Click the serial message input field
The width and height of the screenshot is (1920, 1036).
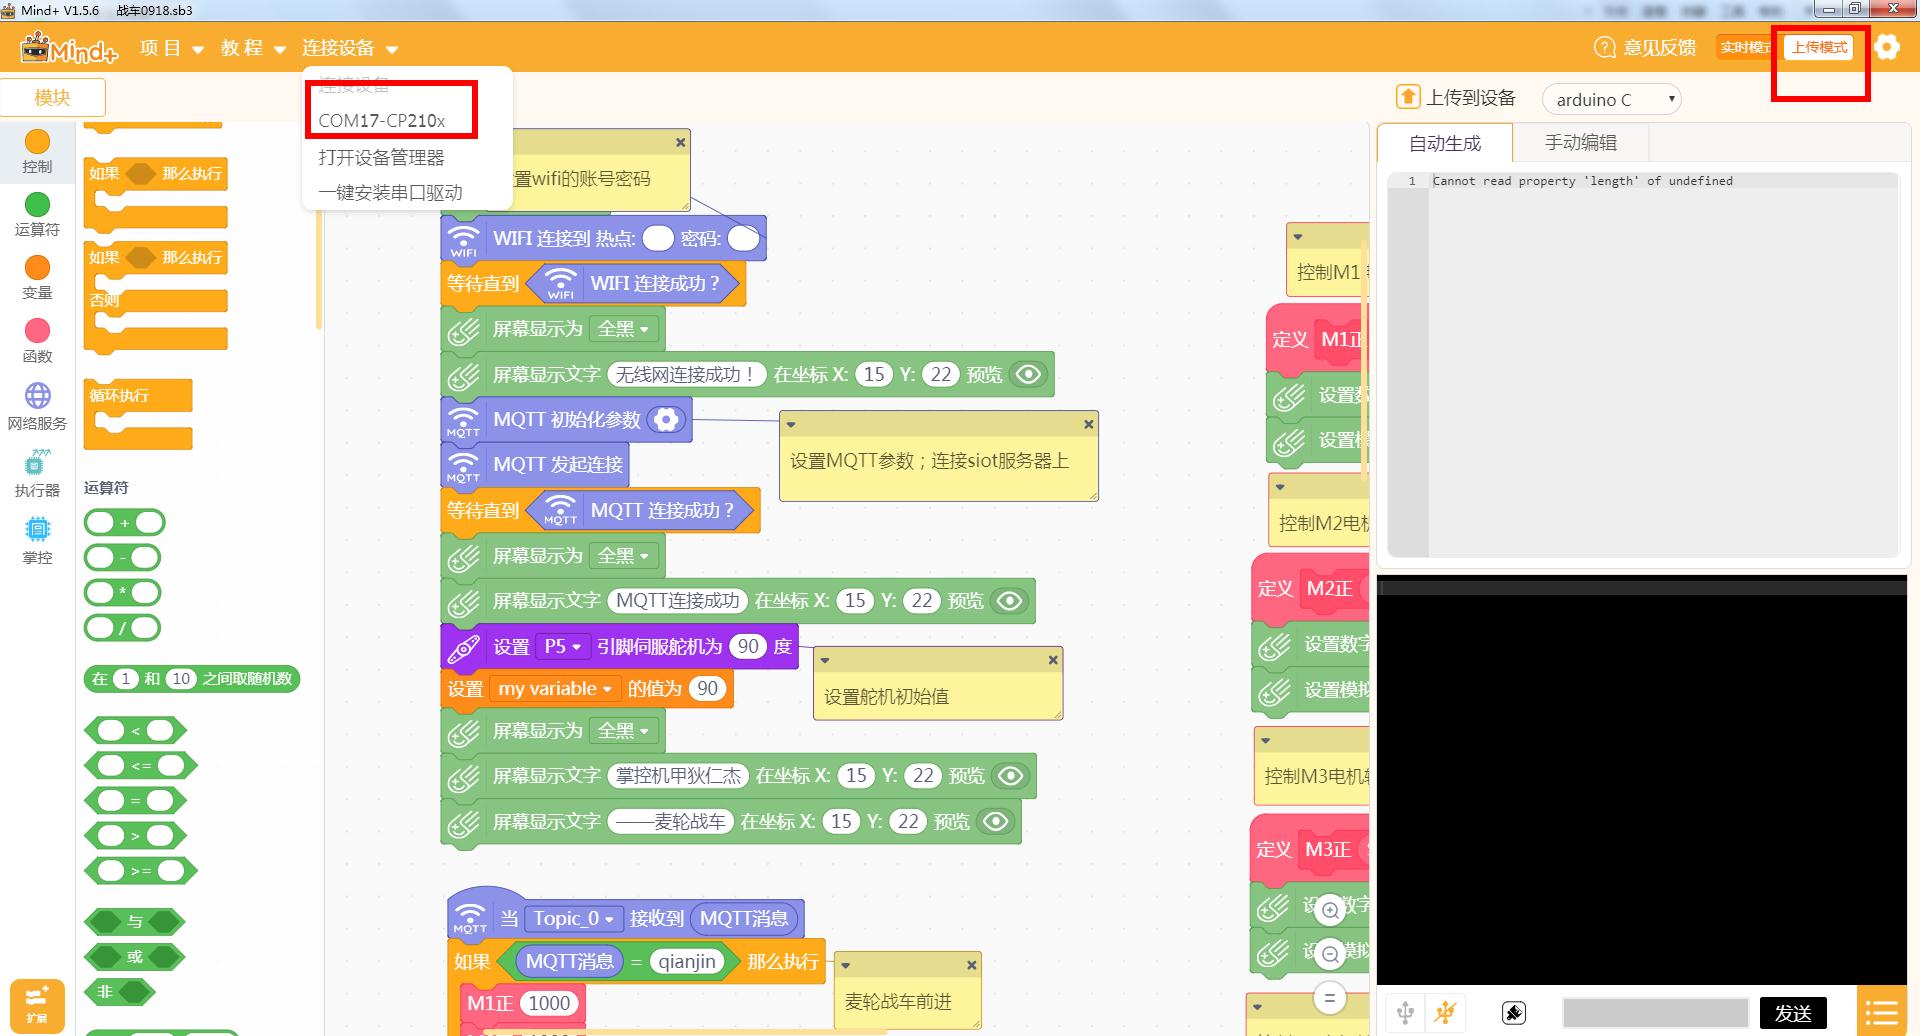coord(1655,1013)
